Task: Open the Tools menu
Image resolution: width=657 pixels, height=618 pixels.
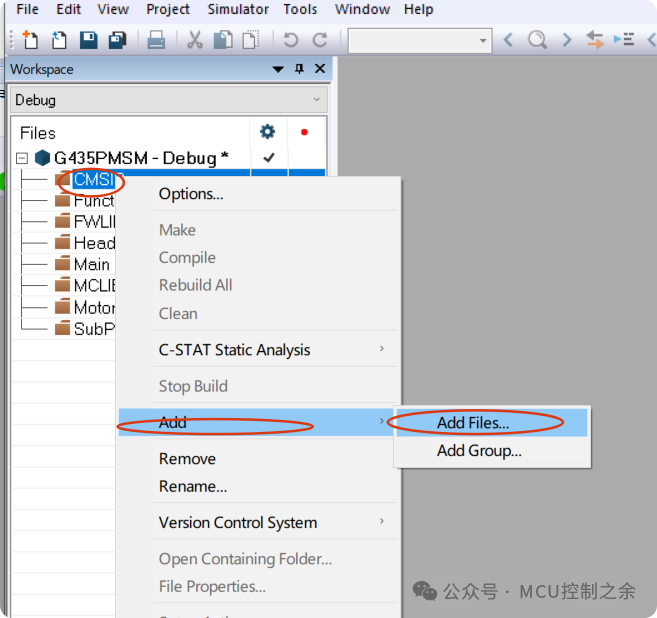Action: pos(300,9)
